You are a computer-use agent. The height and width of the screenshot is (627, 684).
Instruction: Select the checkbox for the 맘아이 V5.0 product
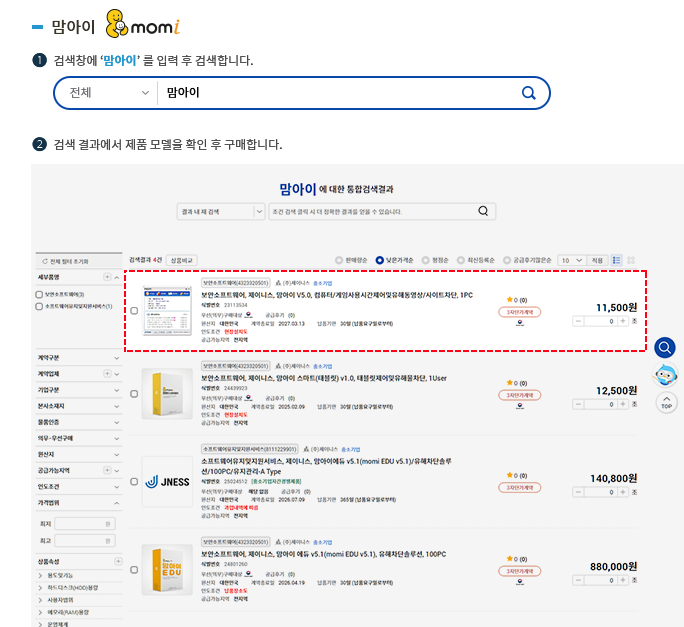[x=134, y=311]
